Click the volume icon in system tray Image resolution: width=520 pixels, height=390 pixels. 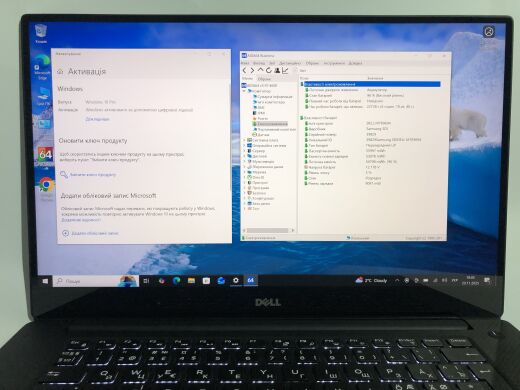click(x=444, y=281)
